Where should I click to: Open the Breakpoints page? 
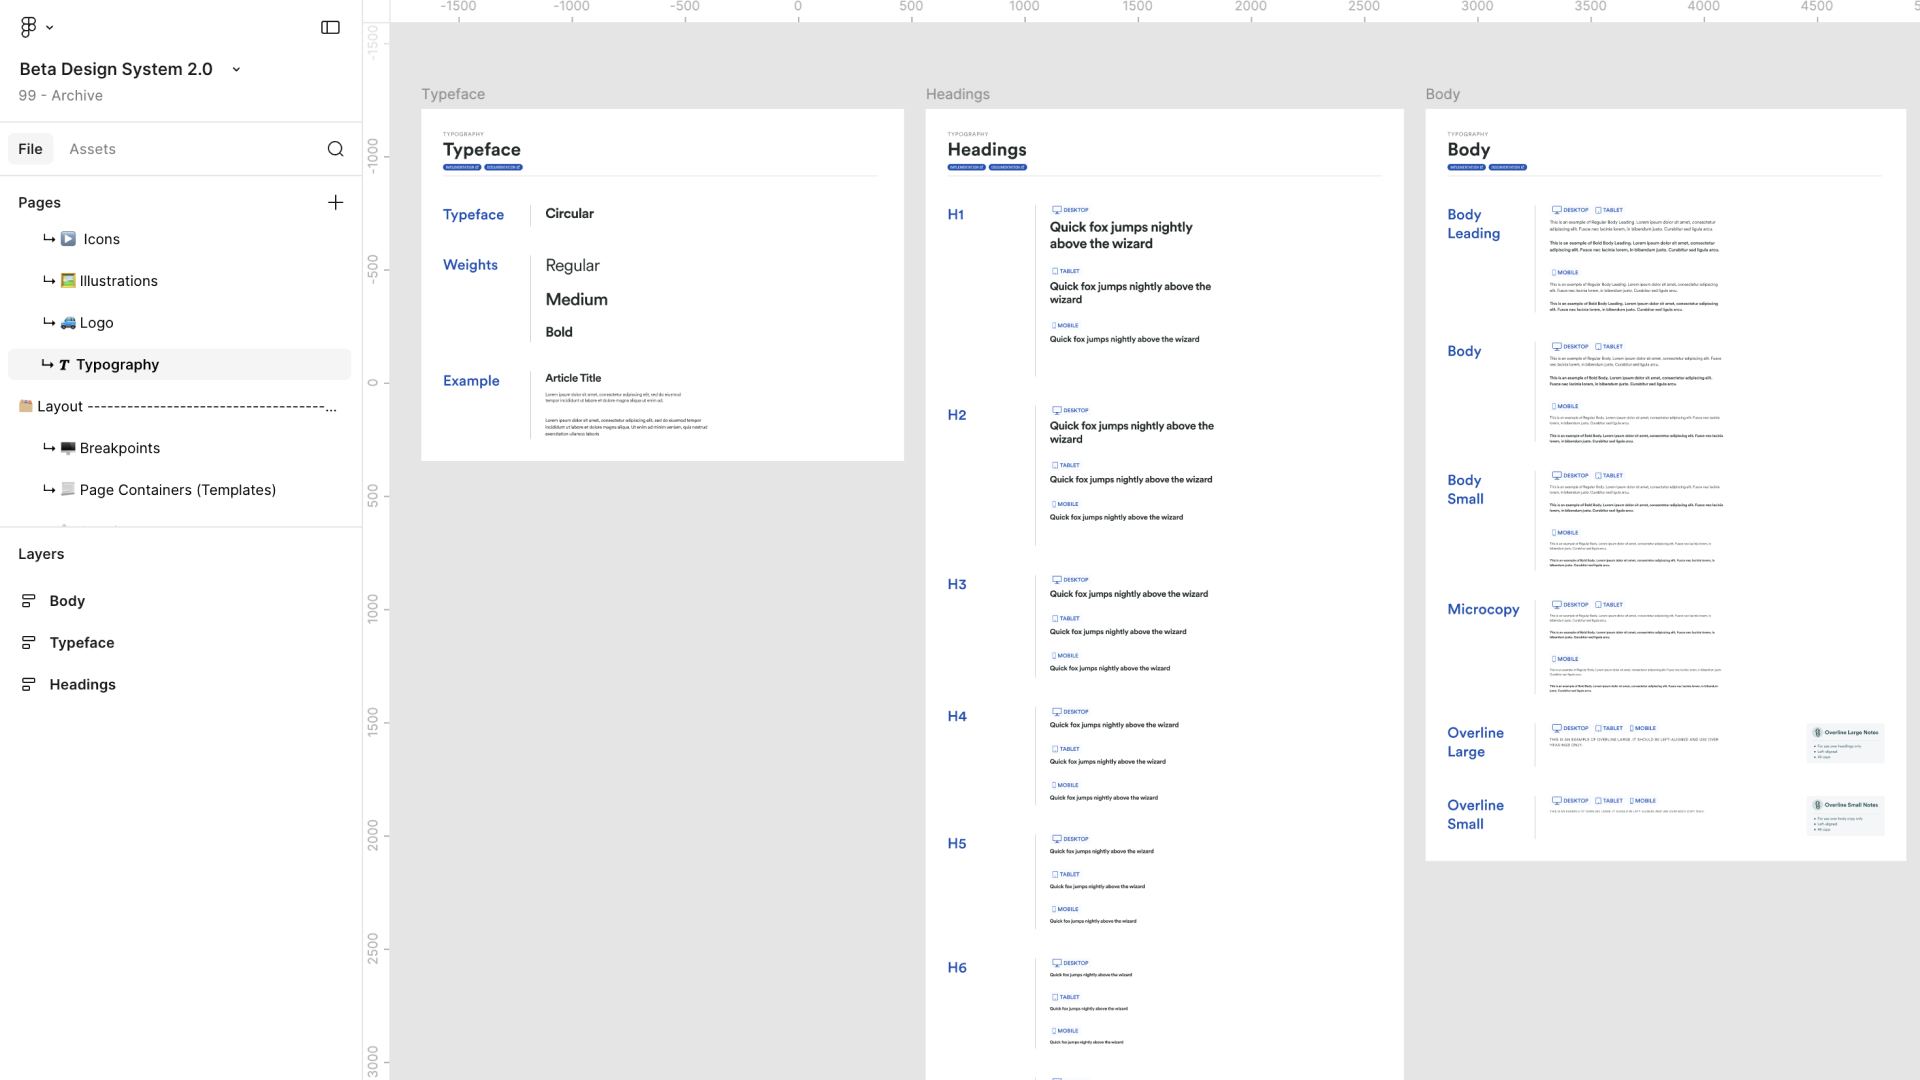[x=119, y=448]
